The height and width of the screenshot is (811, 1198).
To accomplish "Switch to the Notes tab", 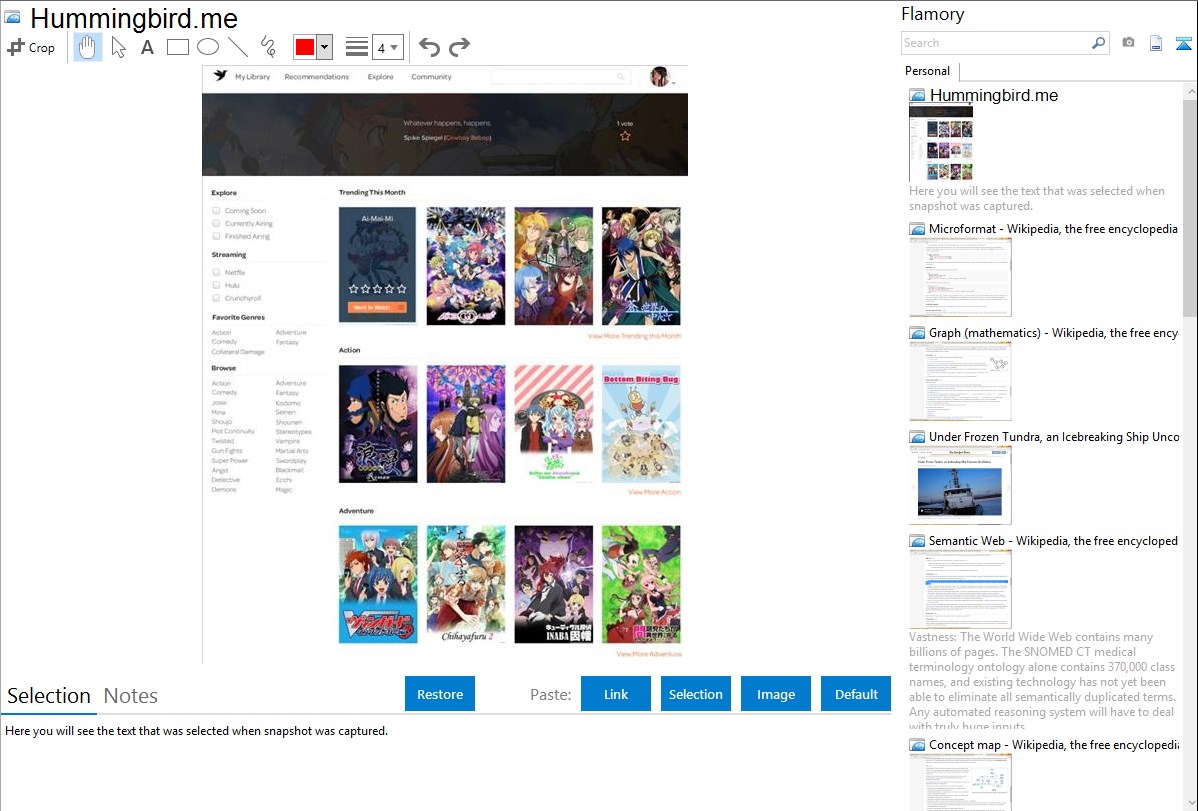I will (x=131, y=696).
